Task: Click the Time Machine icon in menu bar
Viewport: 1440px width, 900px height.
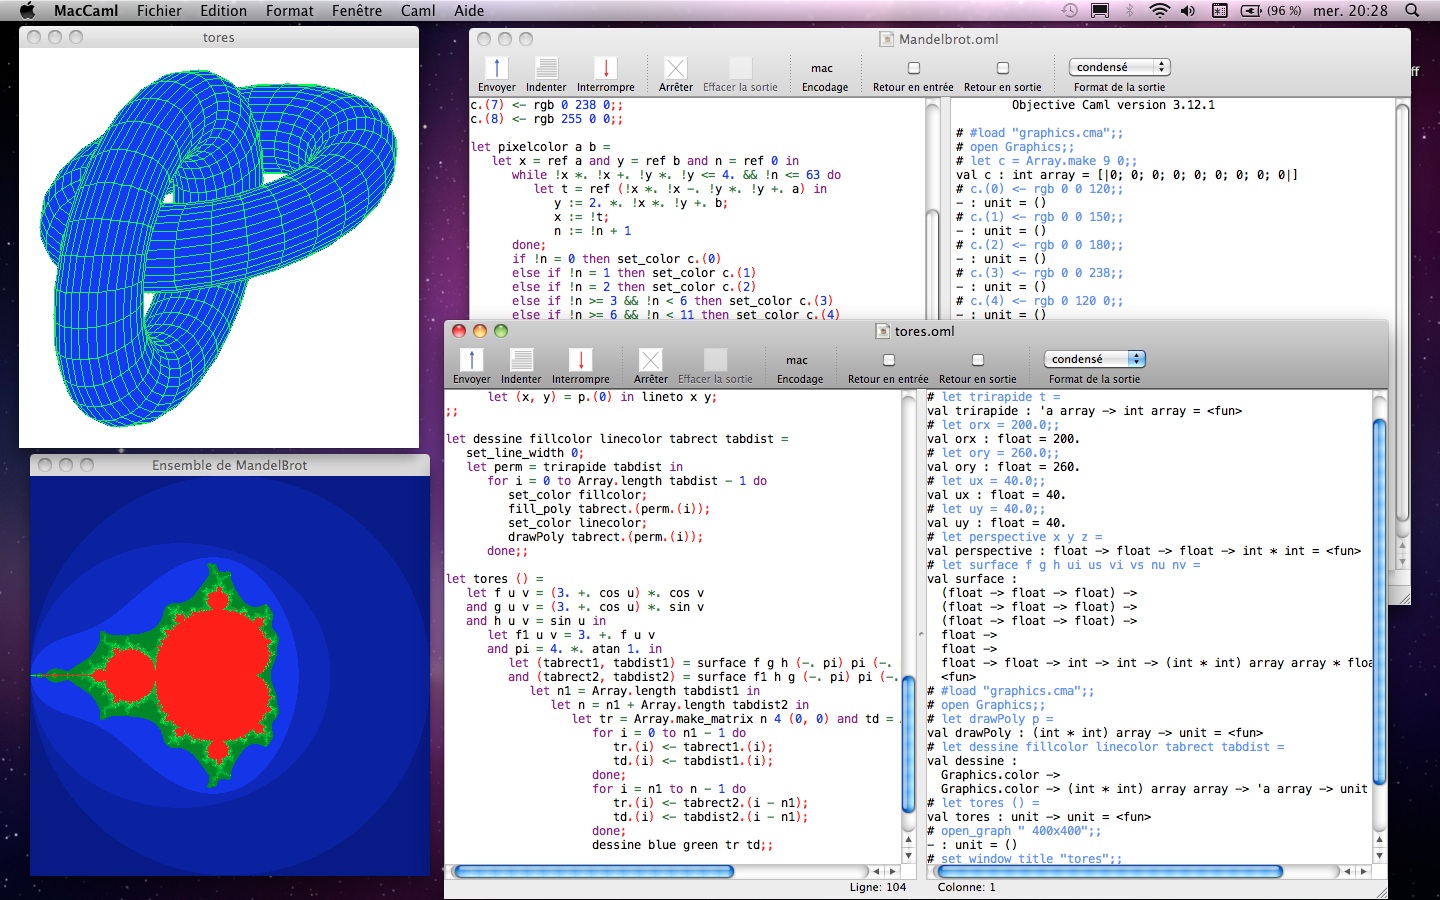Action: (1070, 11)
